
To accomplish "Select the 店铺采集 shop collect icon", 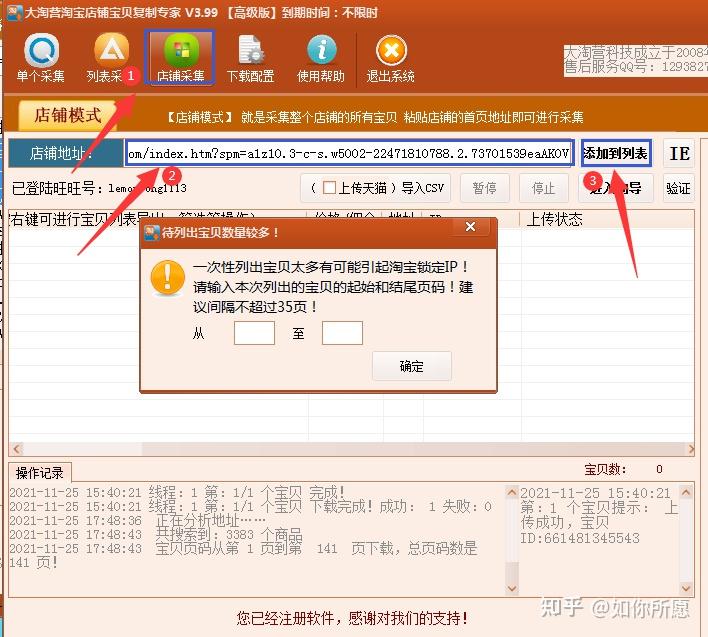I will pos(180,58).
